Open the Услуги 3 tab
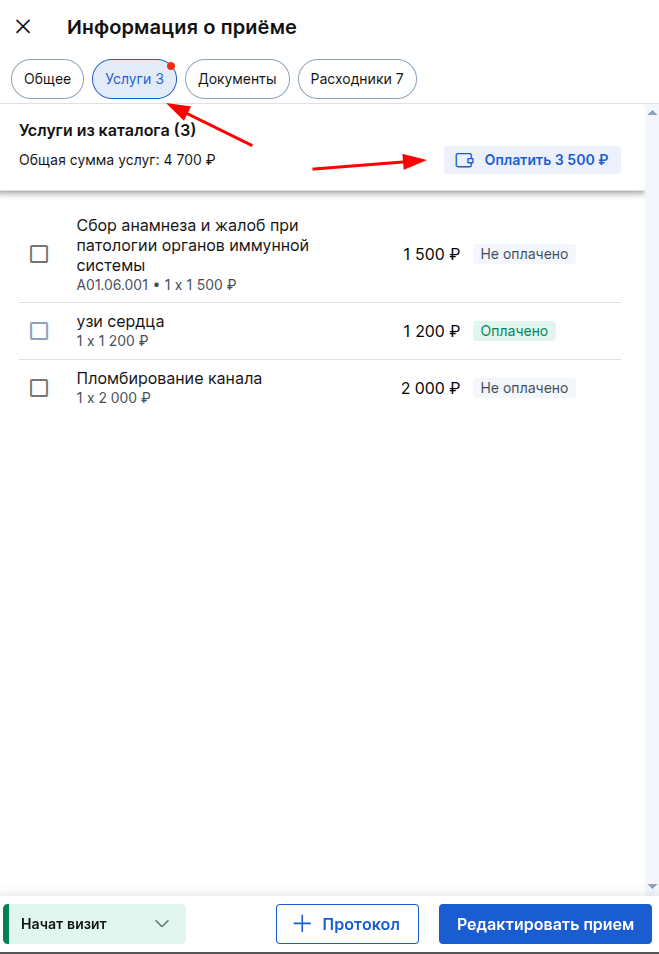Image resolution: width=659 pixels, height=954 pixels. (x=134, y=79)
